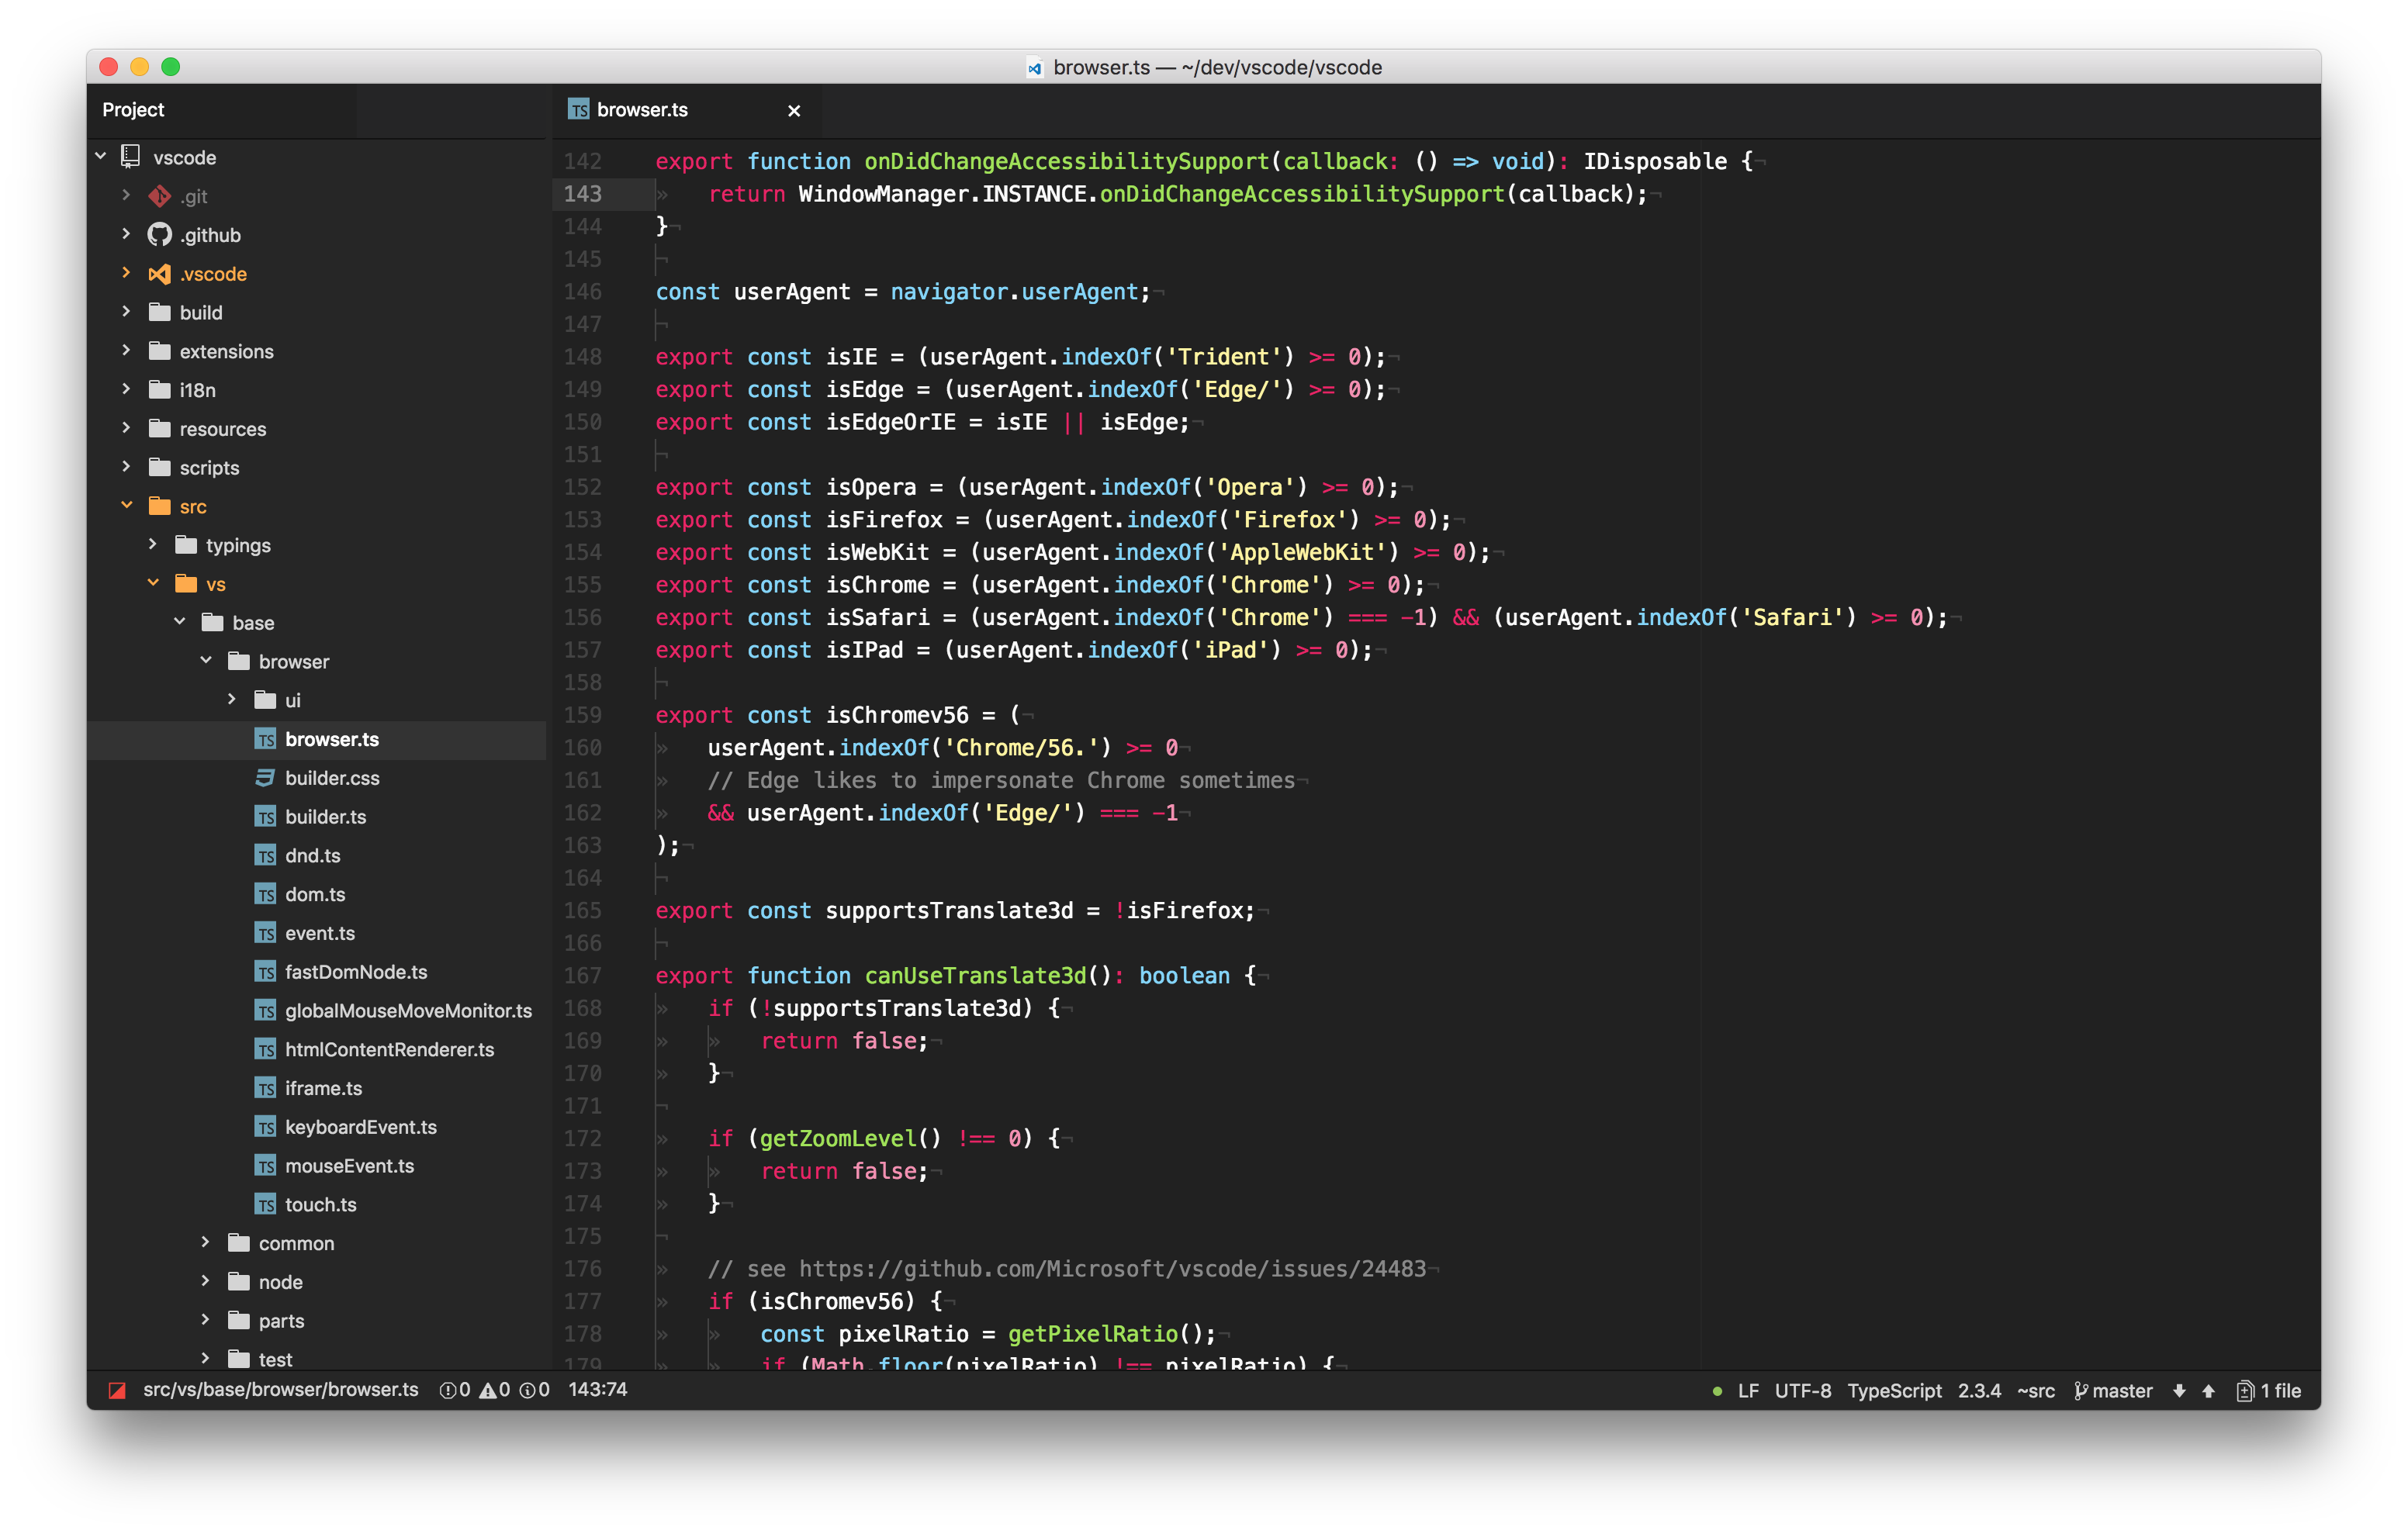Switch to the browser.ts editor tab
2408x1534 pixels.
click(x=642, y=110)
